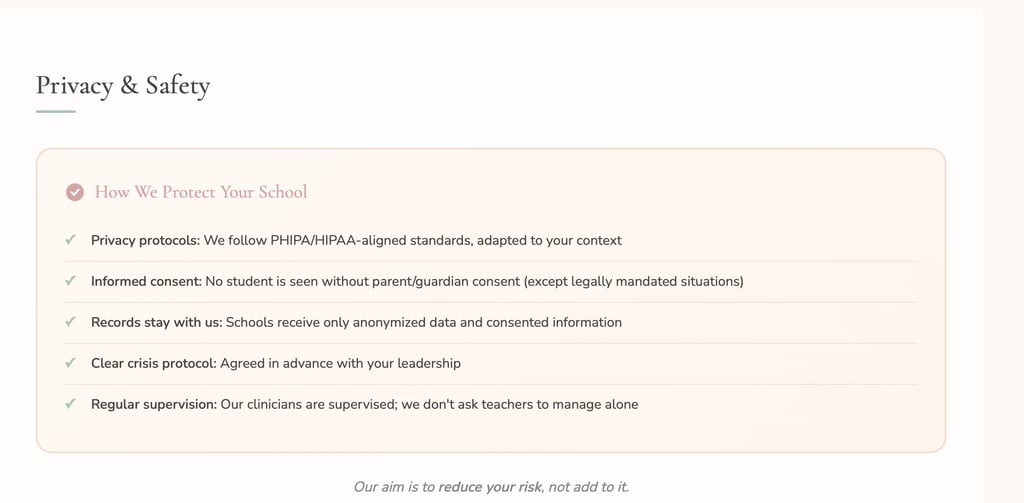The height and width of the screenshot is (503, 1024).
Task: Click the bold Informed consent label
Action: tap(146, 281)
